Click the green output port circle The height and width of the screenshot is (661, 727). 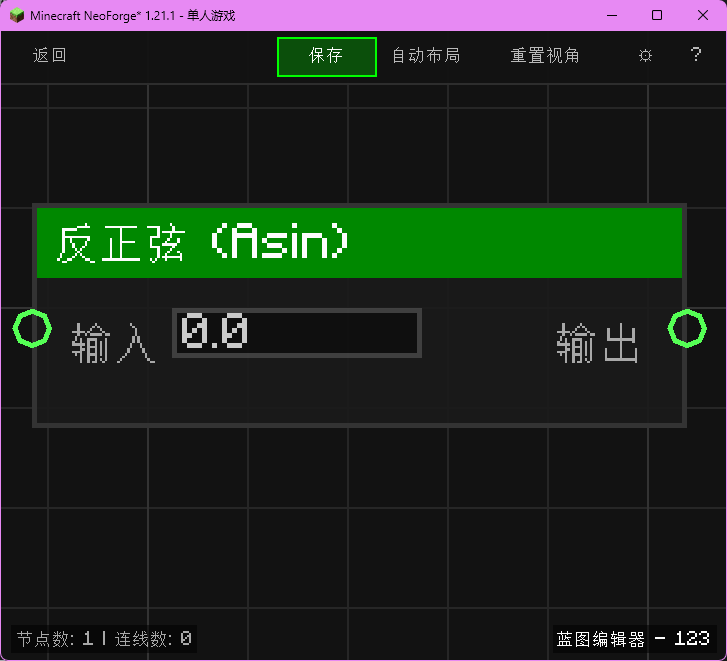coord(687,328)
